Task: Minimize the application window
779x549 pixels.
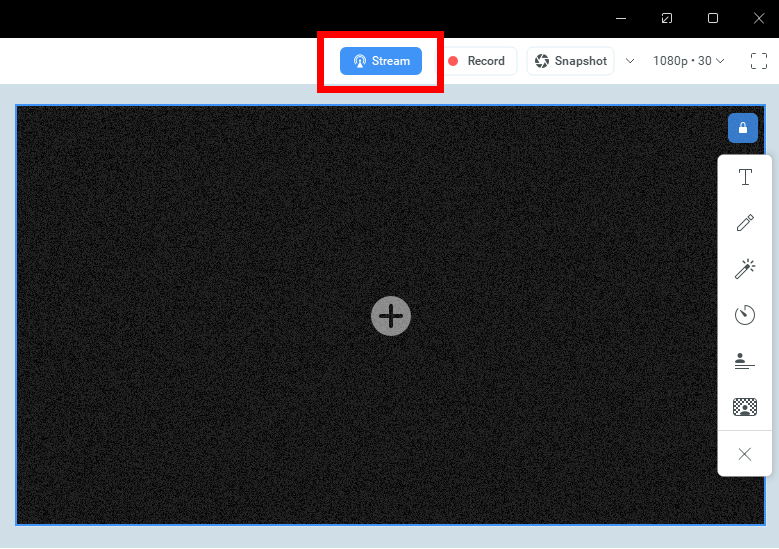Action: (x=621, y=18)
